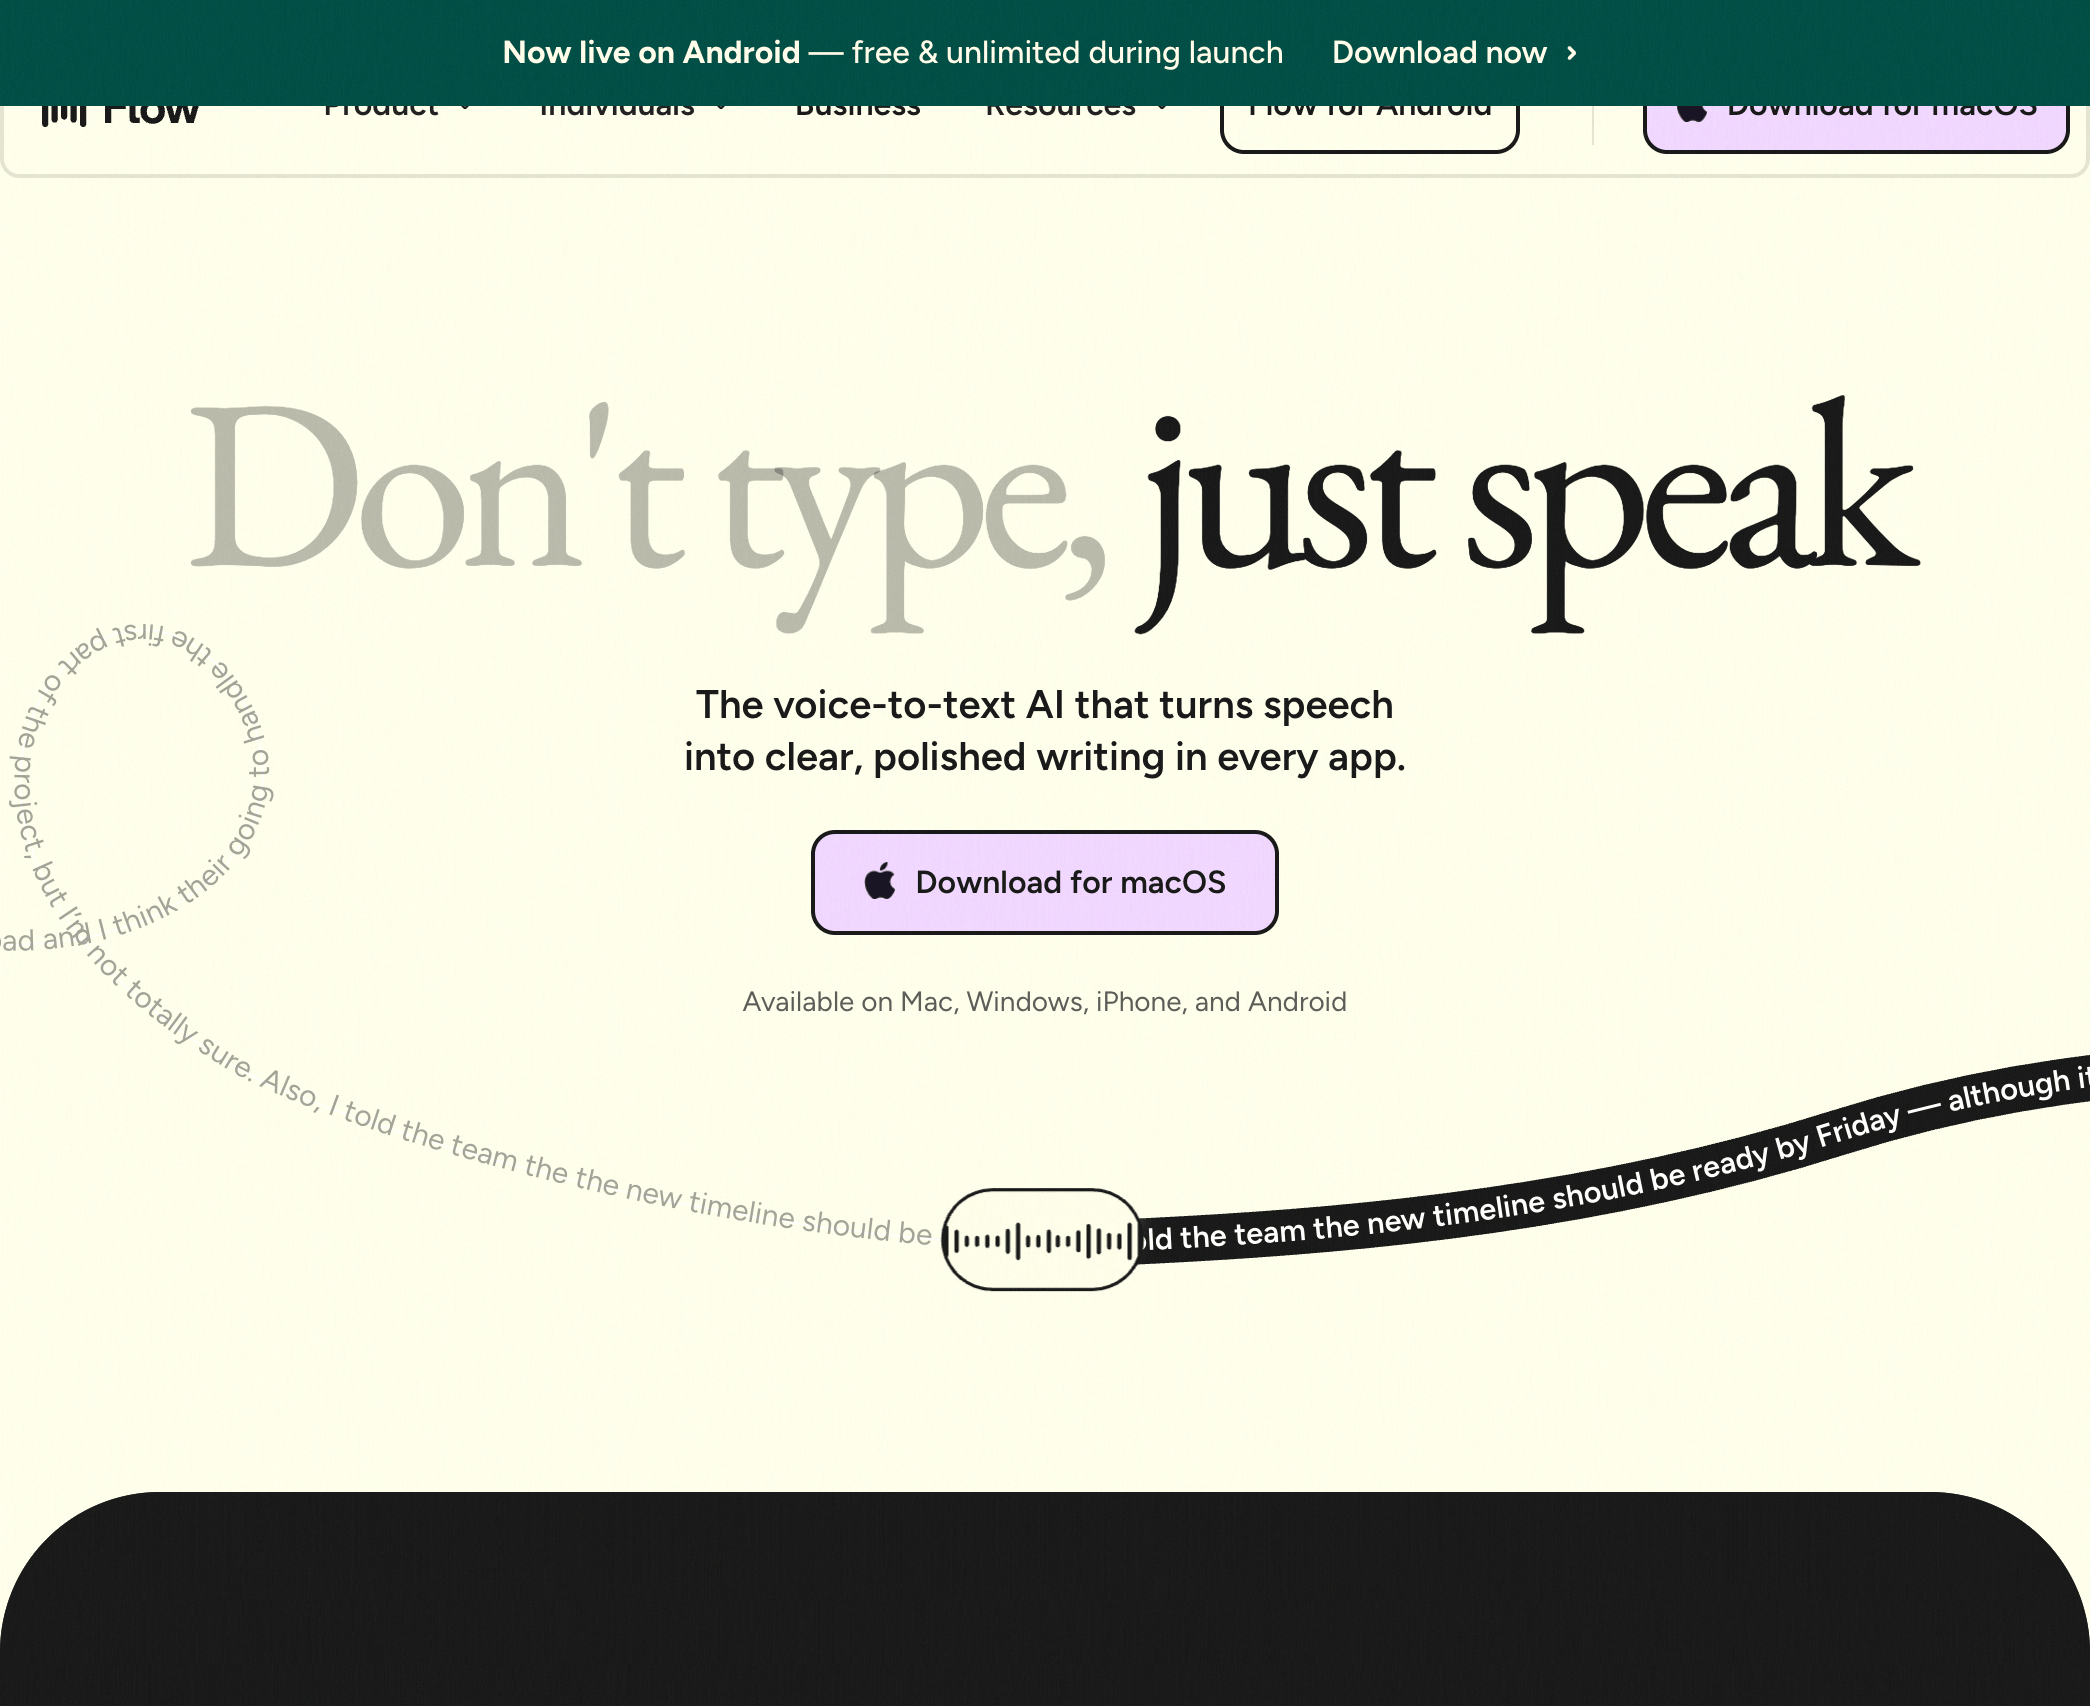Click the Flow logo in the navbar
The image size is (2090, 1706).
[x=120, y=114]
